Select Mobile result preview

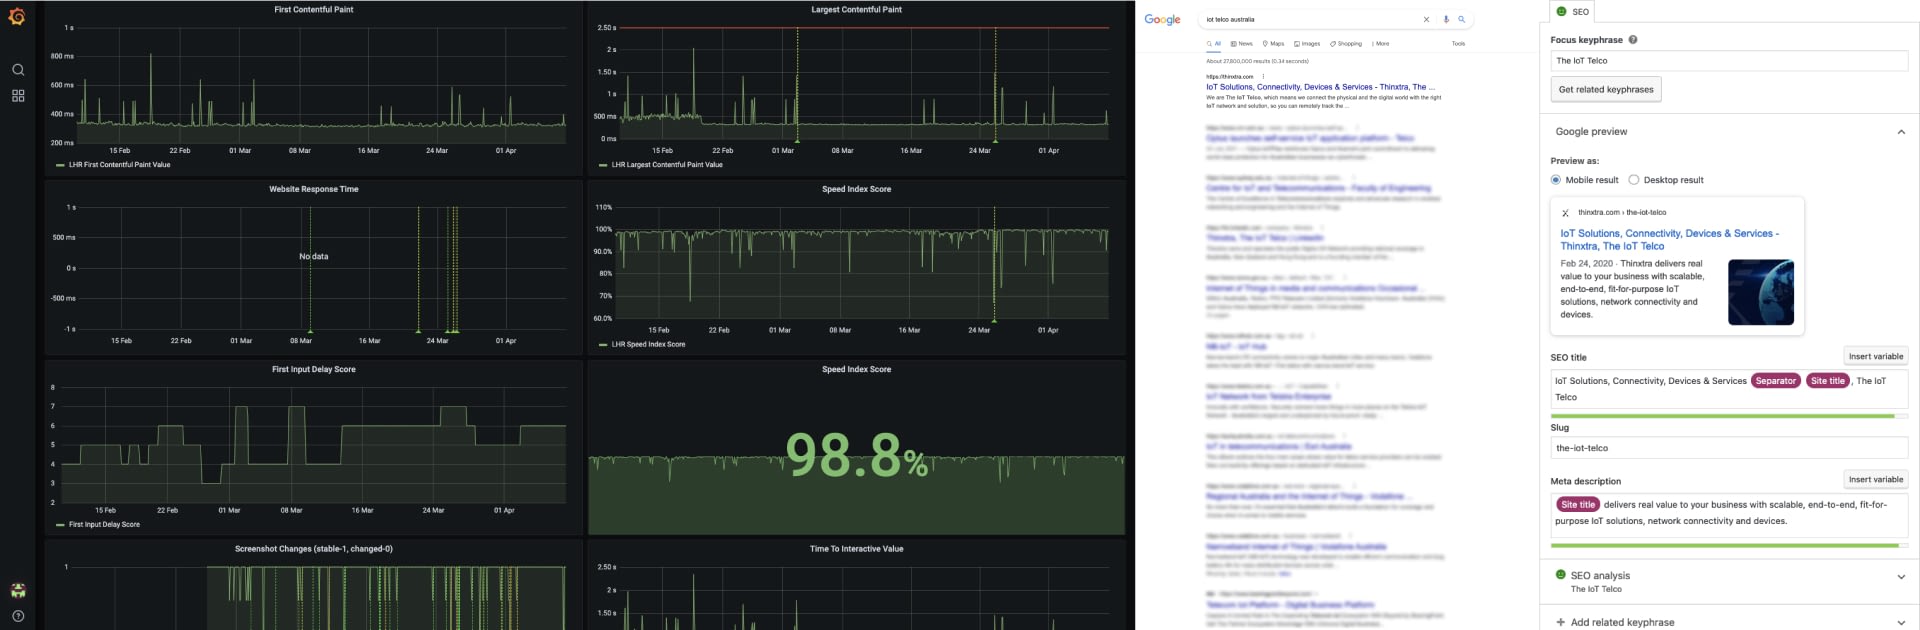[x=1556, y=180]
